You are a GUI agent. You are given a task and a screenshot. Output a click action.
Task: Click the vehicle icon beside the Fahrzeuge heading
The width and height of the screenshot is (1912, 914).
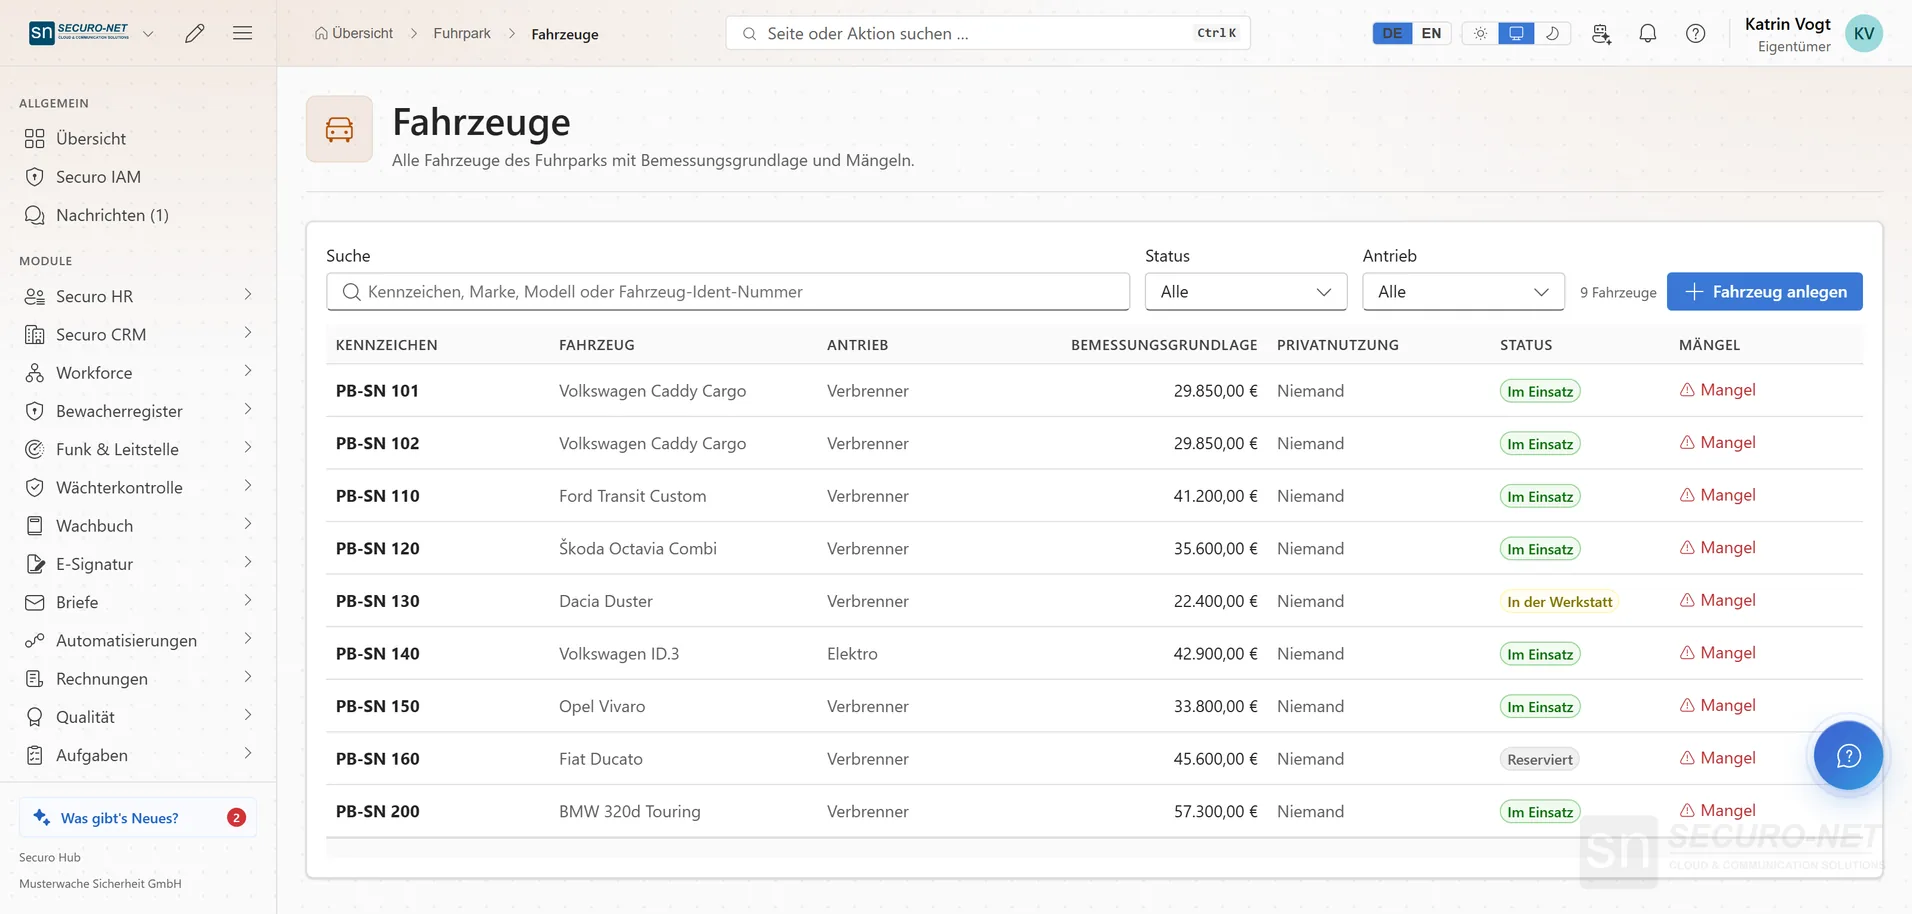click(x=339, y=129)
